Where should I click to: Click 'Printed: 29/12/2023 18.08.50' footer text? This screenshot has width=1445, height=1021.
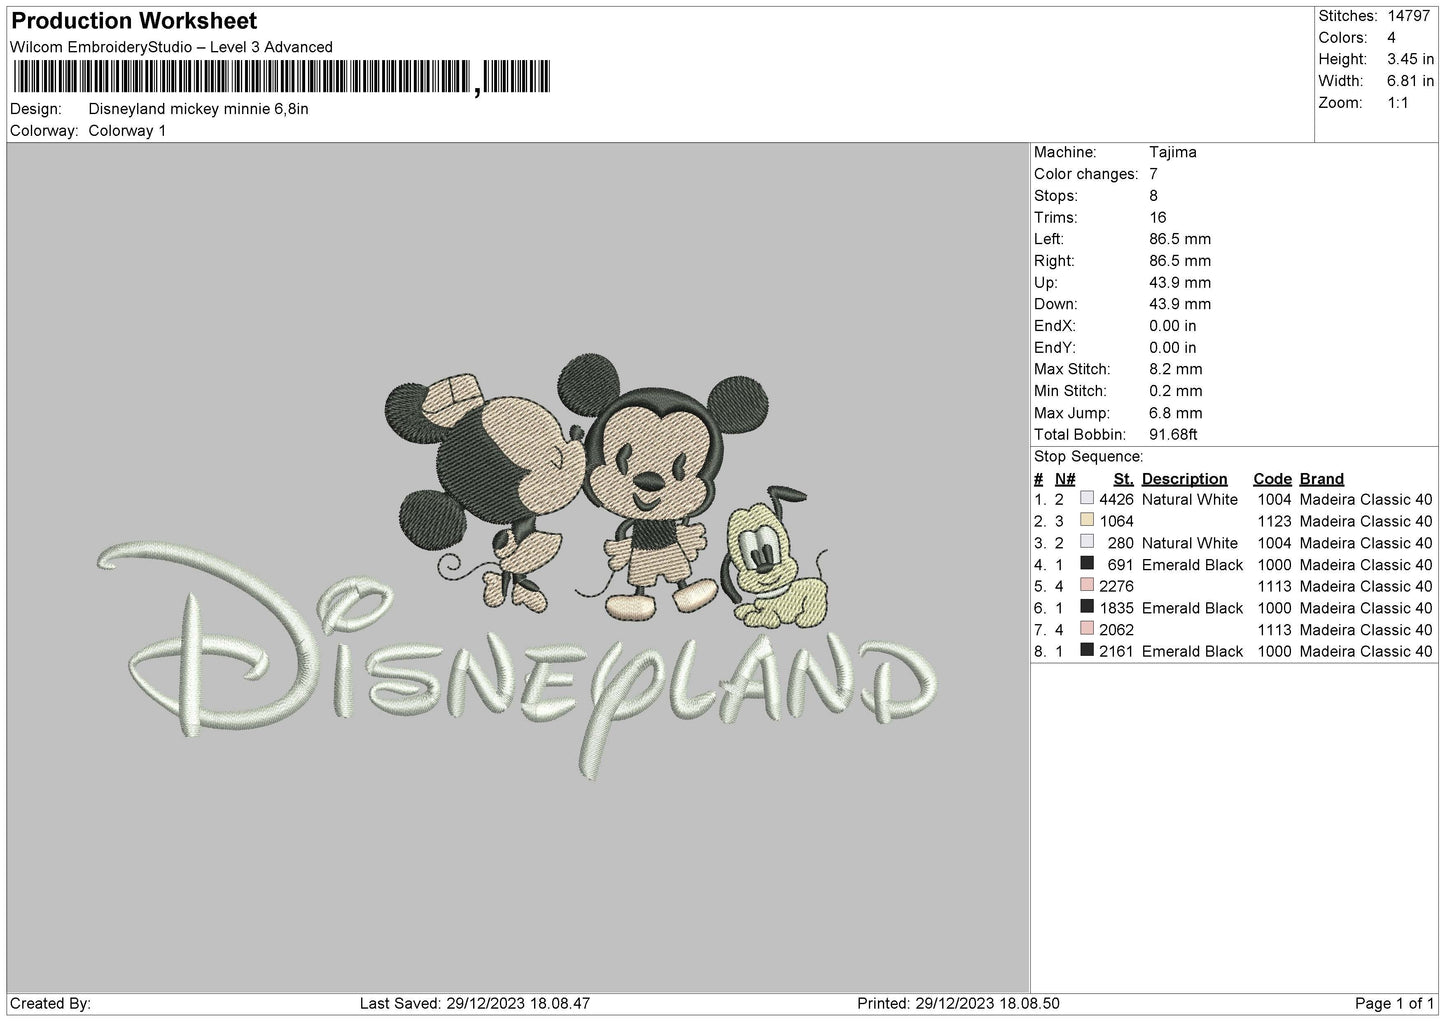(x=959, y=1004)
